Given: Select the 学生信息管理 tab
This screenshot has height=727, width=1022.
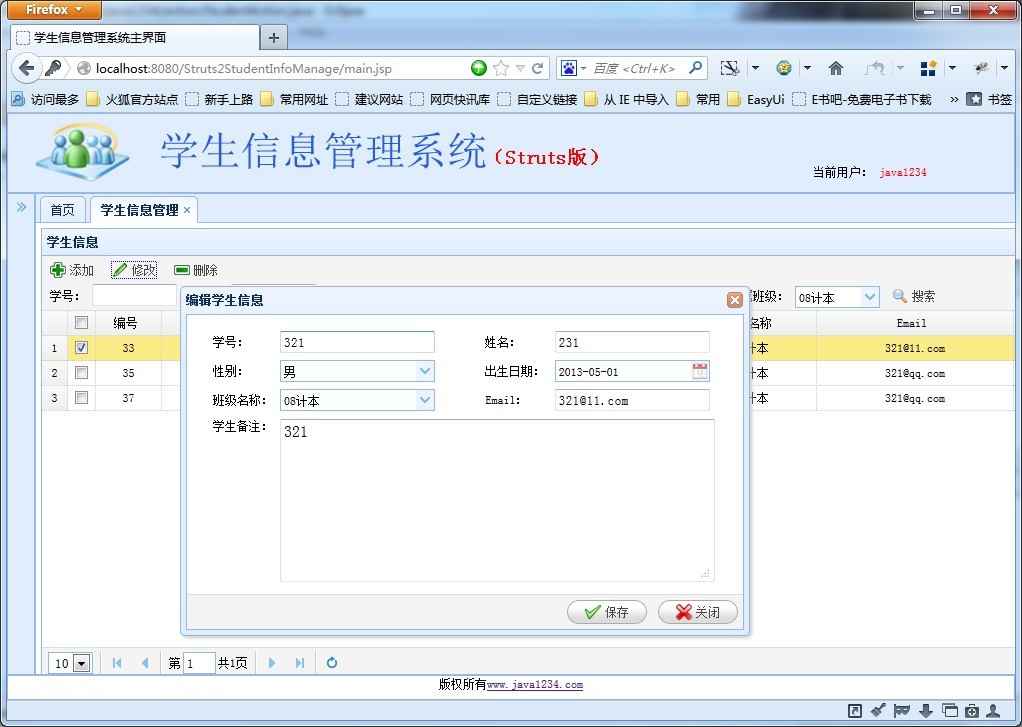Looking at the screenshot, I should click(x=139, y=210).
